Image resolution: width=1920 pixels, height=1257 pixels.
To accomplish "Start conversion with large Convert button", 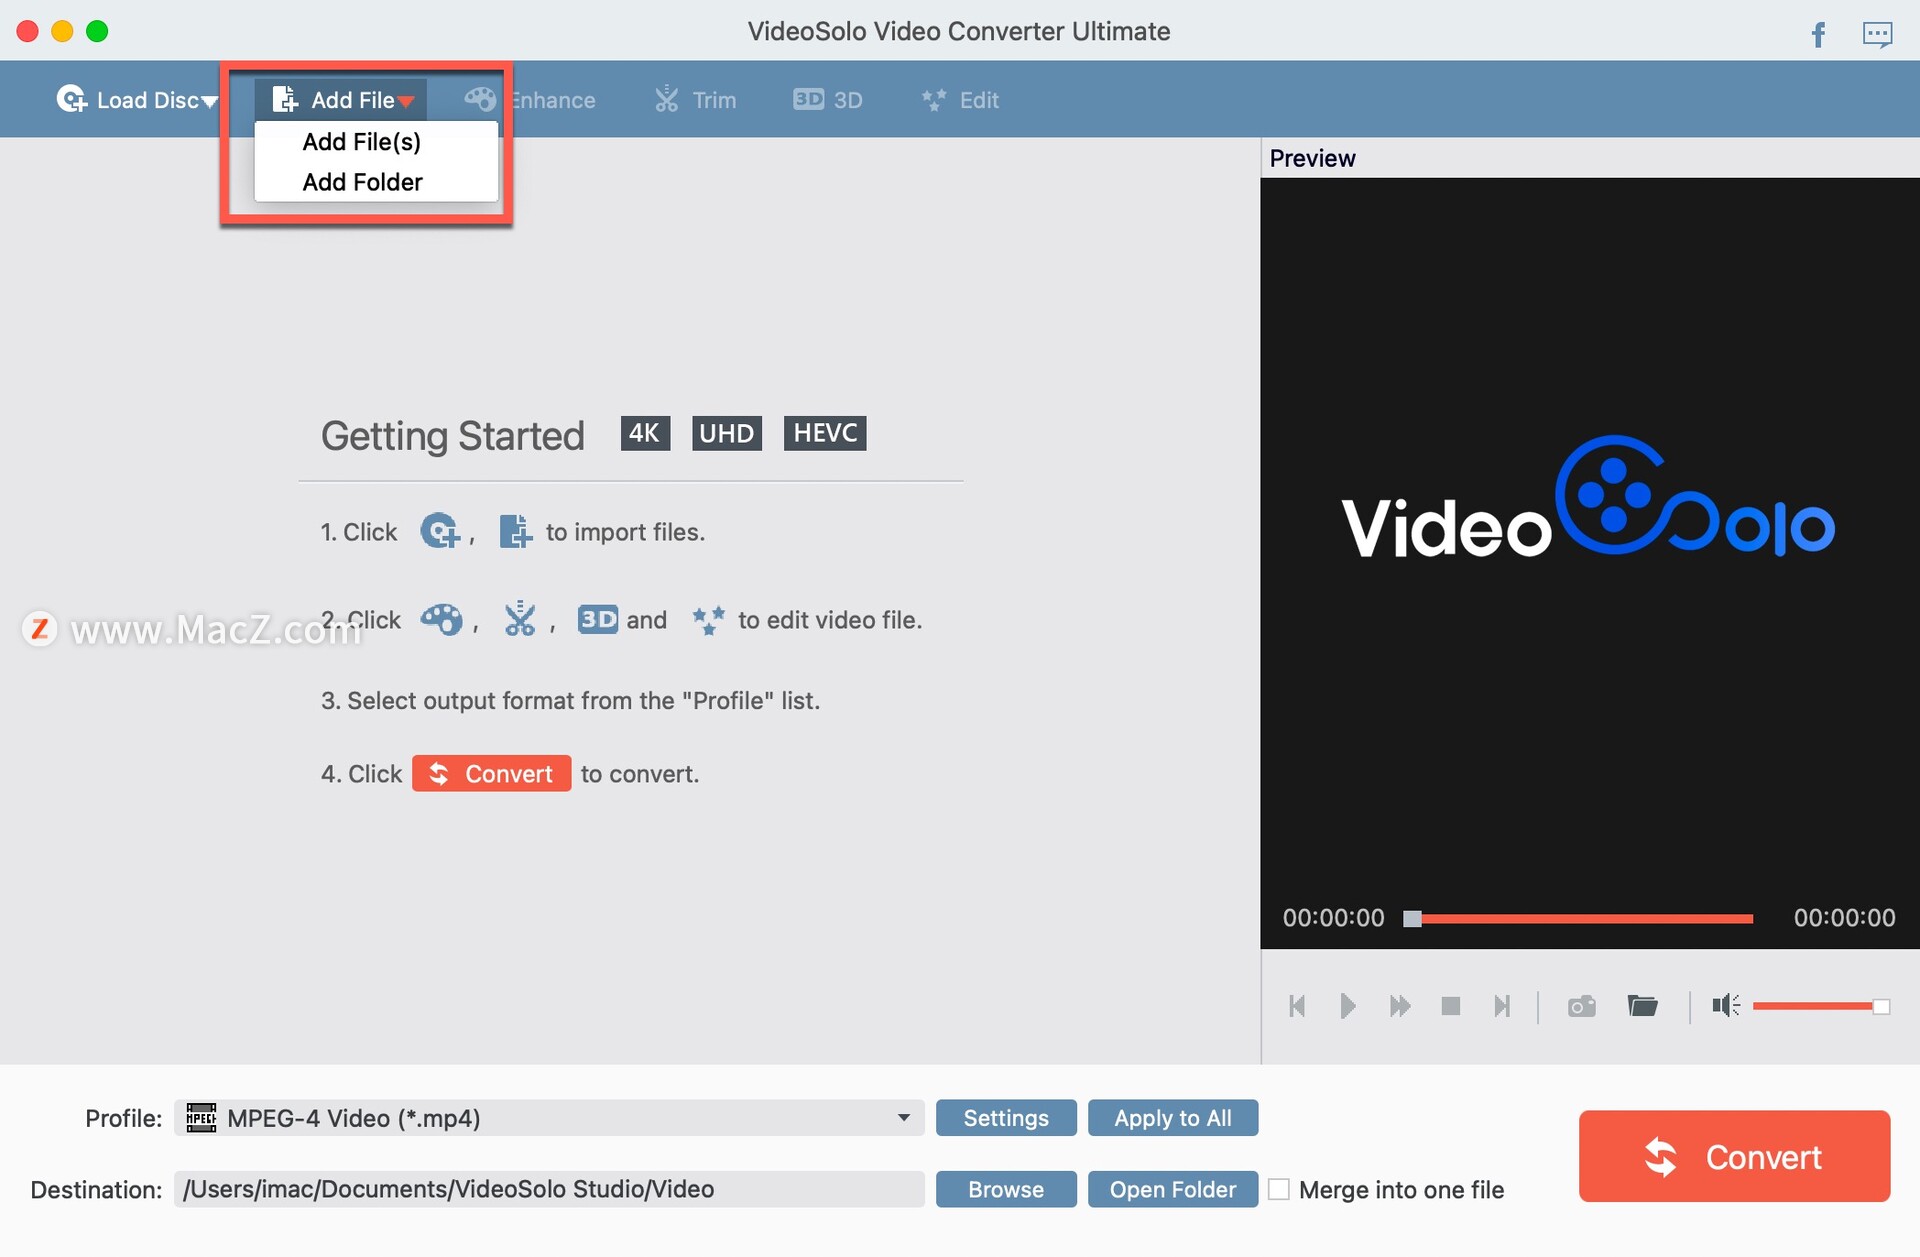I will (x=1734, y=1156).
